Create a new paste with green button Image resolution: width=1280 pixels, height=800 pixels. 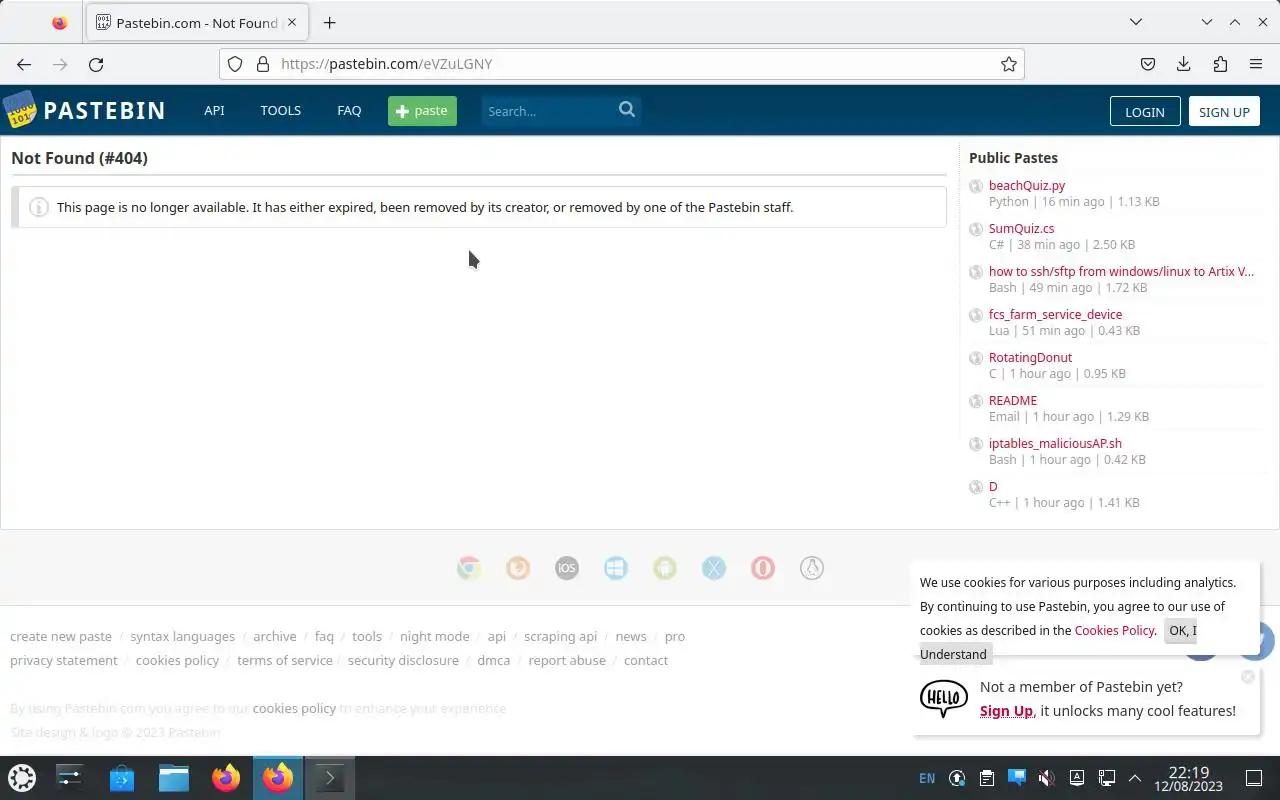[422, 111]
